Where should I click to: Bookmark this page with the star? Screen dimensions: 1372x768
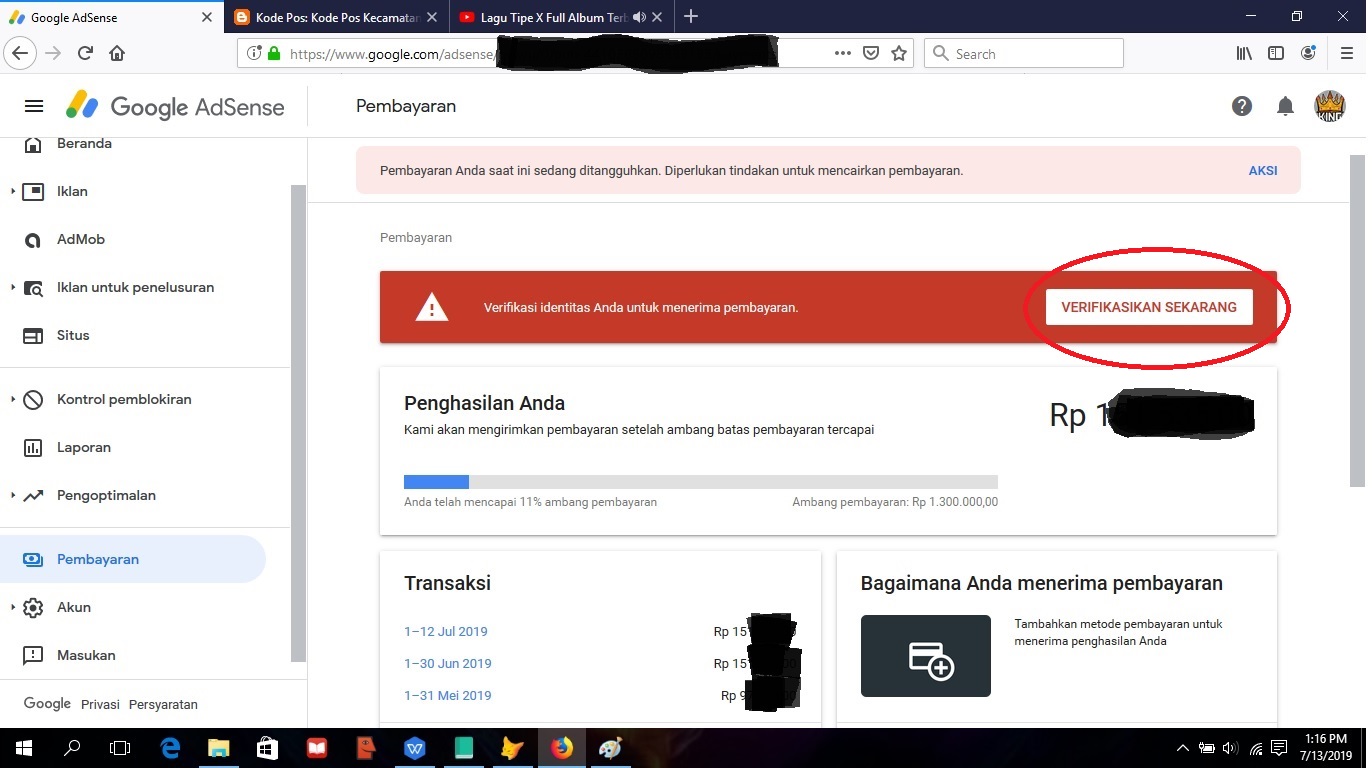coord(899,54)
